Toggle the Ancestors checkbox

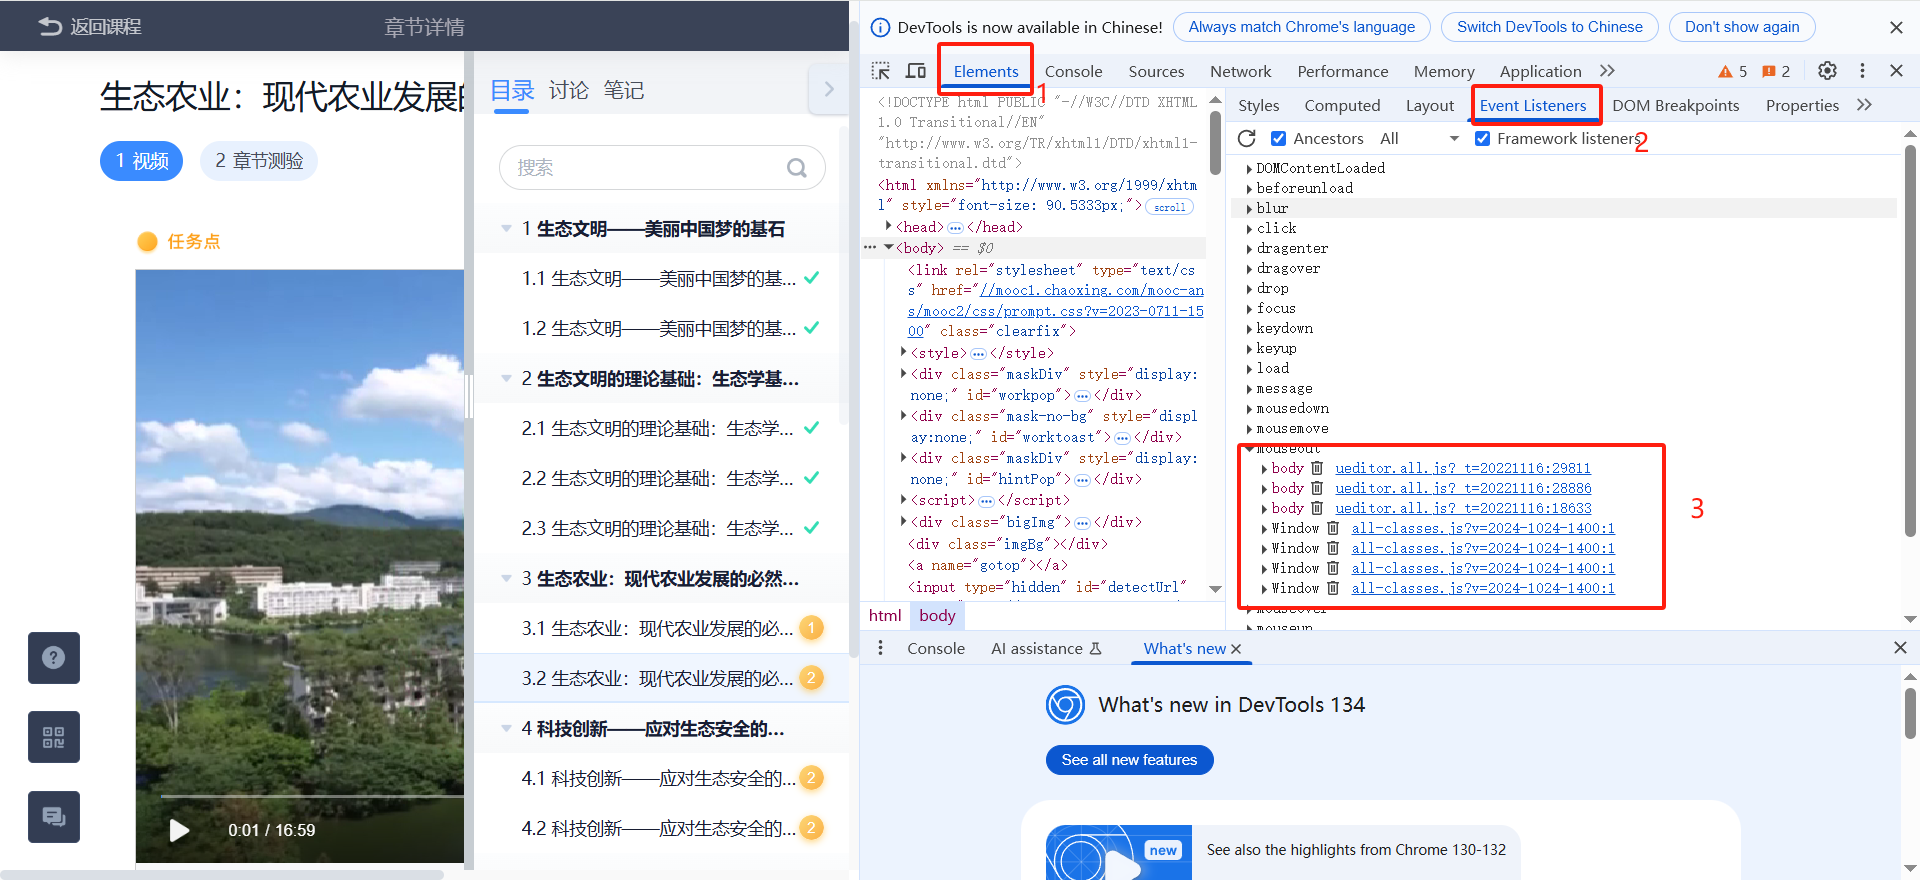click(x=1278, y=138)
